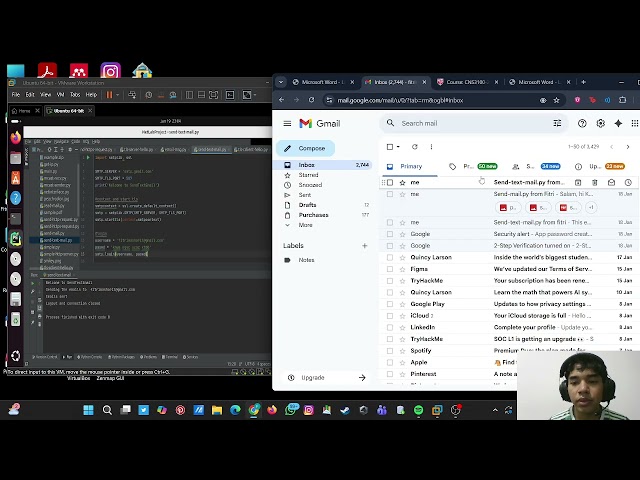The width and height of the screenshot is (640, 480).
Task: Select checkbox for Security alert email from Google
Action: pos(390,234)
